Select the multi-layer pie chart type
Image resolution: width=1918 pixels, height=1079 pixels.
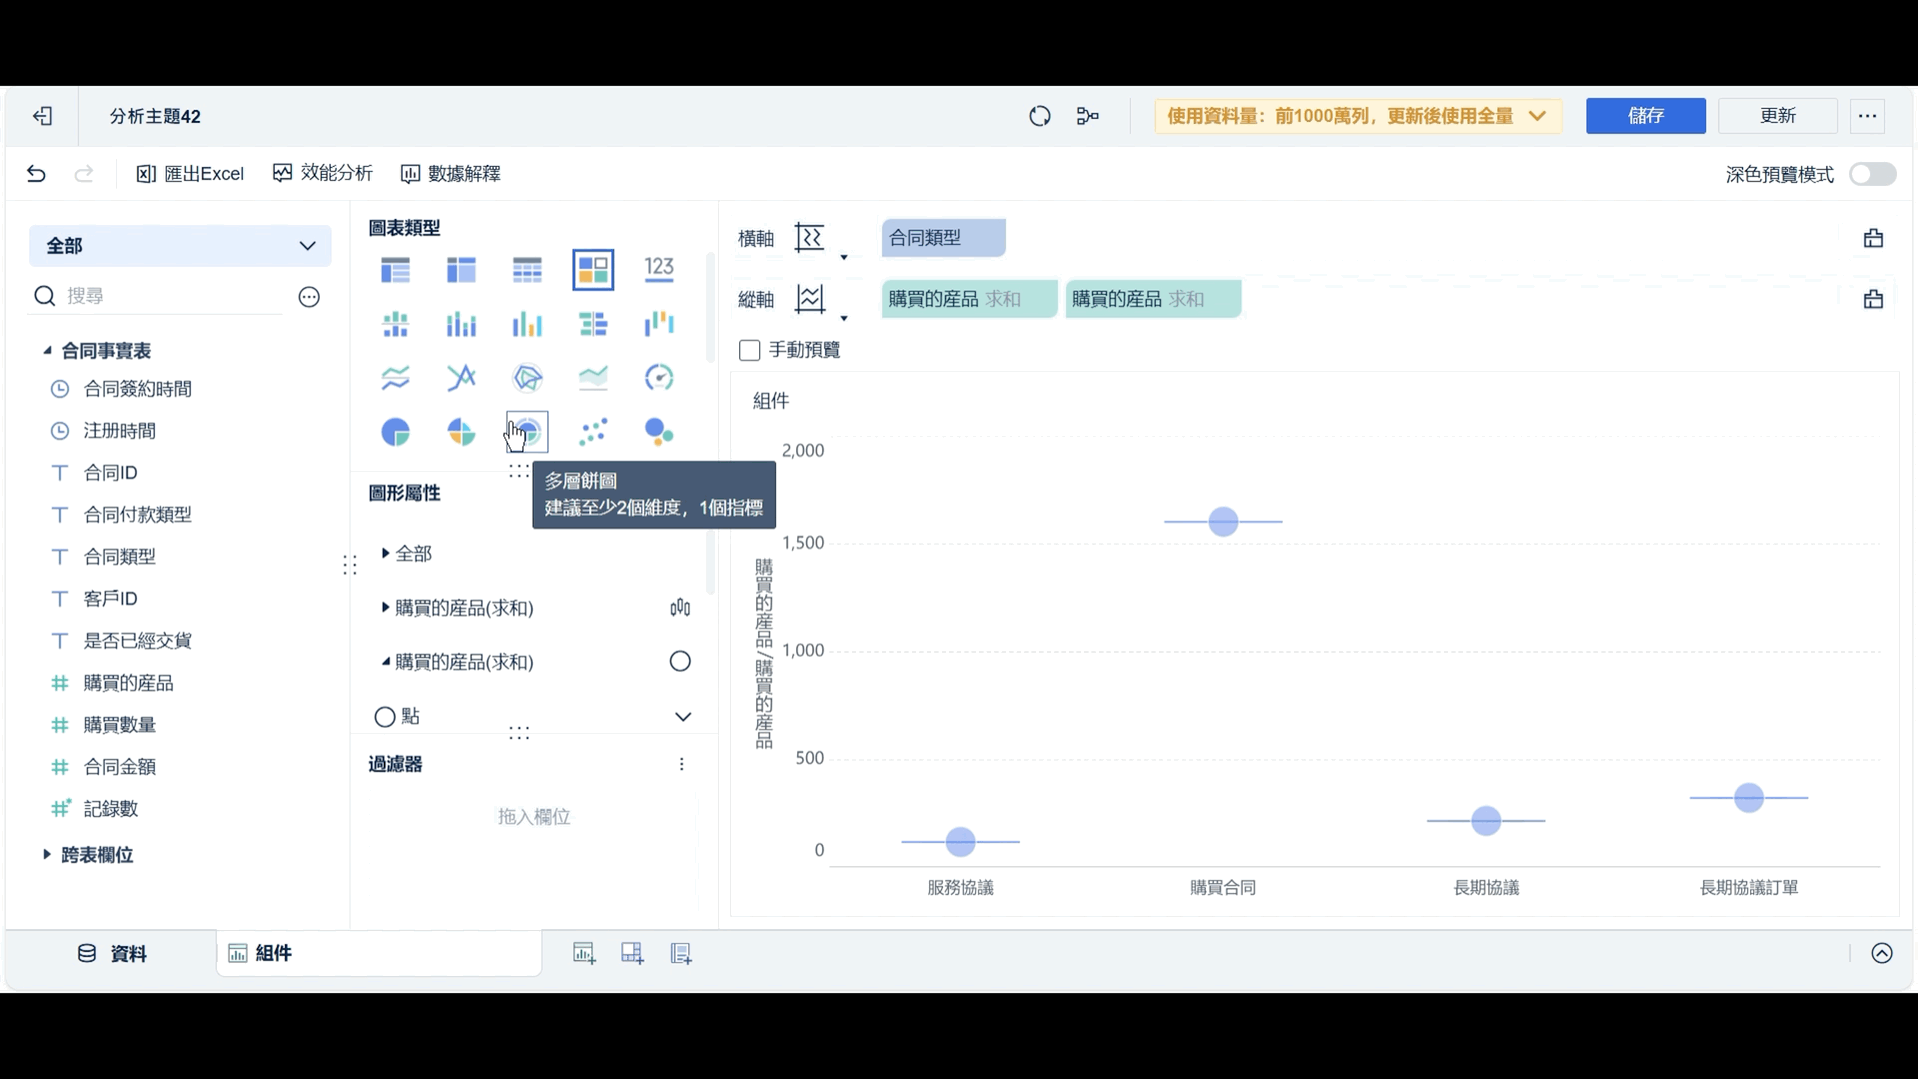pos(527,432)
